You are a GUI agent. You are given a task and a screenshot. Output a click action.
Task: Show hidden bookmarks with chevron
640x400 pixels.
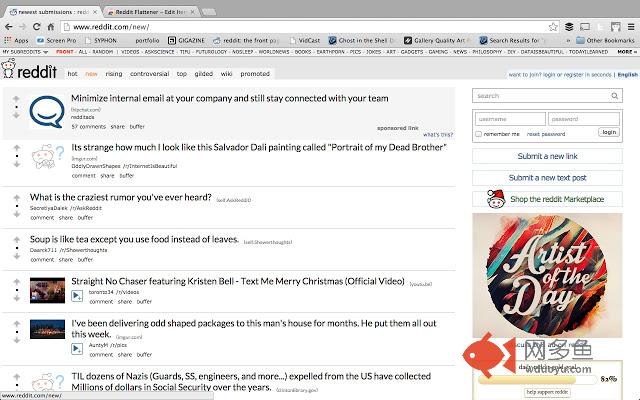pos(568,40)
